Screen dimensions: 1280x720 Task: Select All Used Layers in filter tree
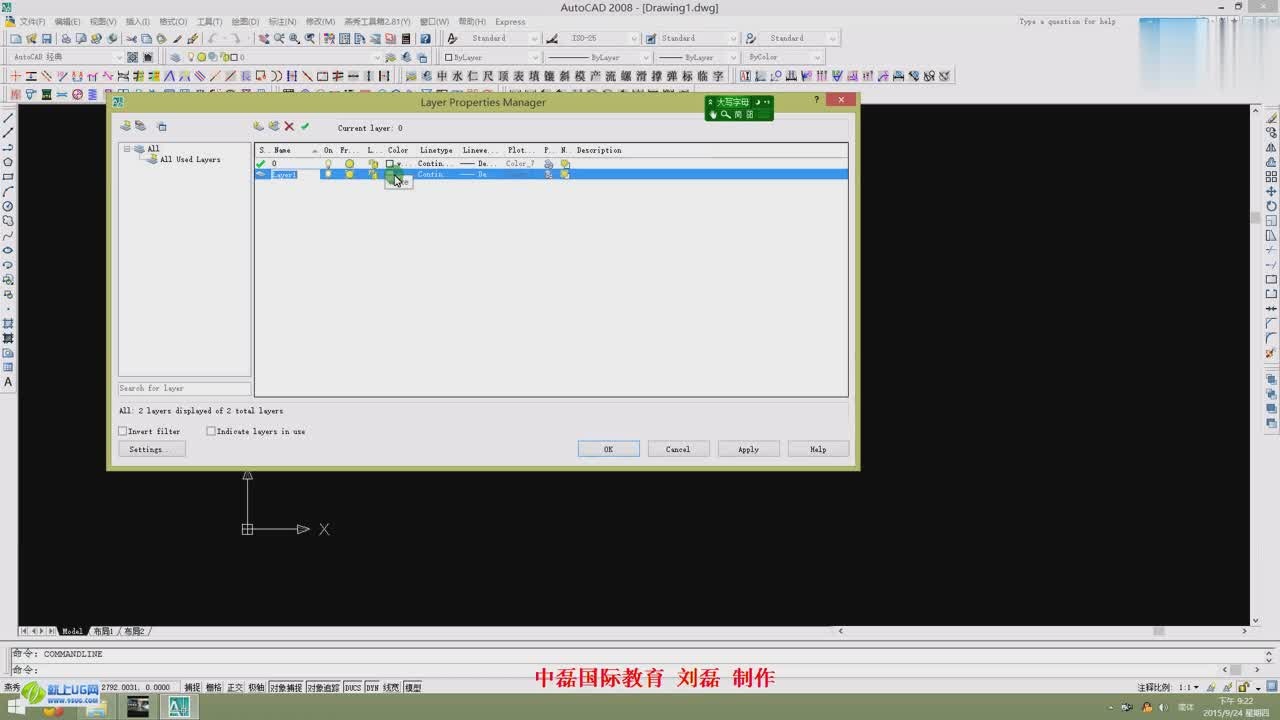pos(190,159)
